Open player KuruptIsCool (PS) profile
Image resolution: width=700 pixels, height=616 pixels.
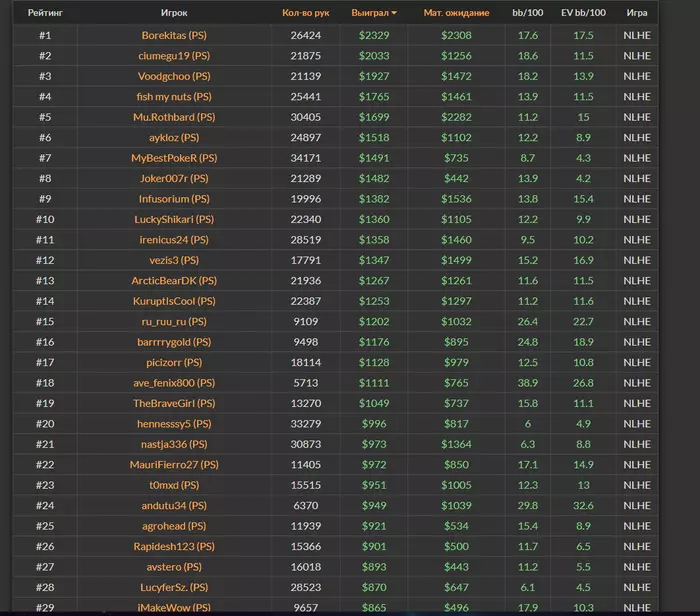tap(174, 301)
